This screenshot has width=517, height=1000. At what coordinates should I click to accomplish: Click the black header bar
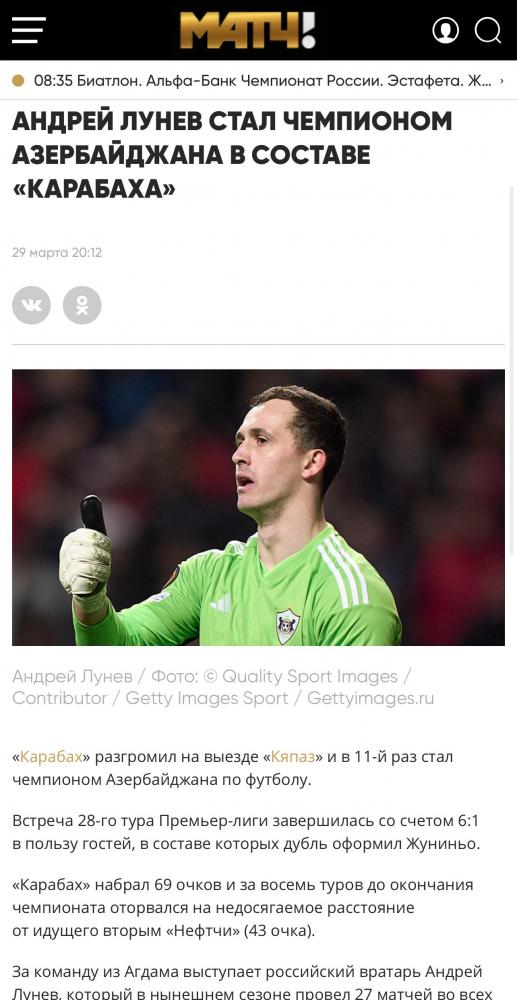(258, 30)
